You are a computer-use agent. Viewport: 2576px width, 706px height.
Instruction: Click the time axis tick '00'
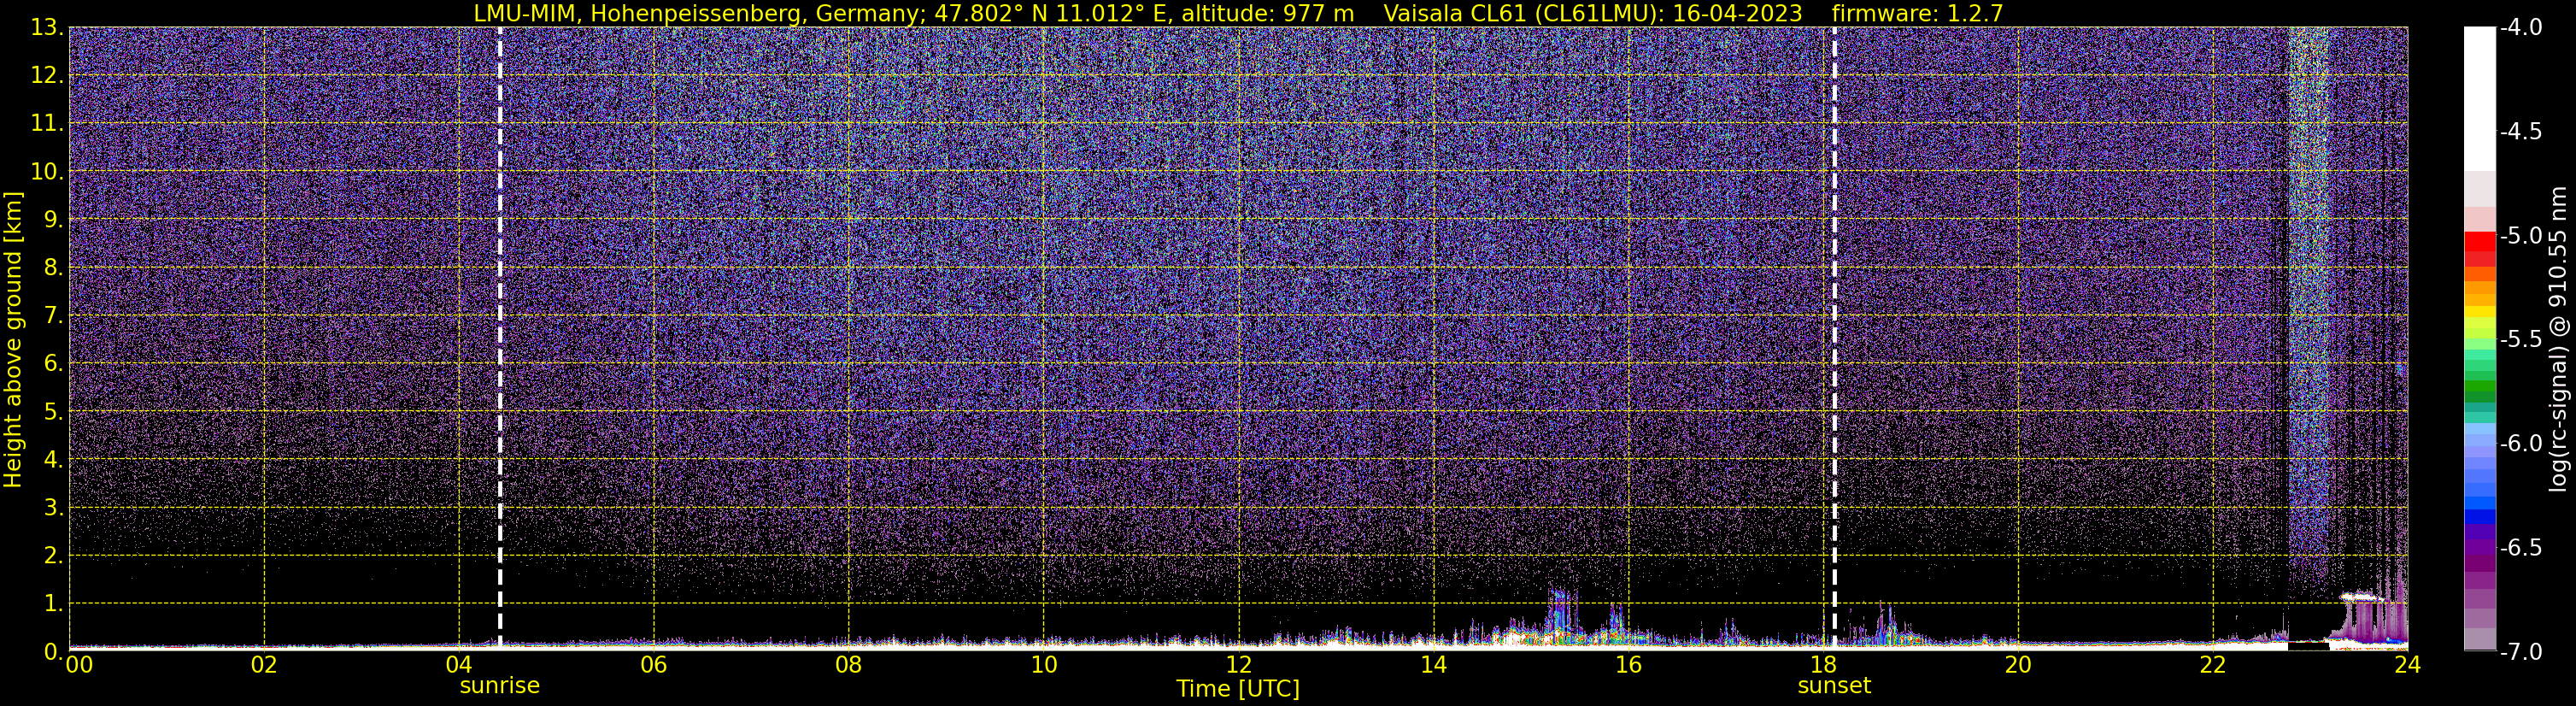coord(79,665)
